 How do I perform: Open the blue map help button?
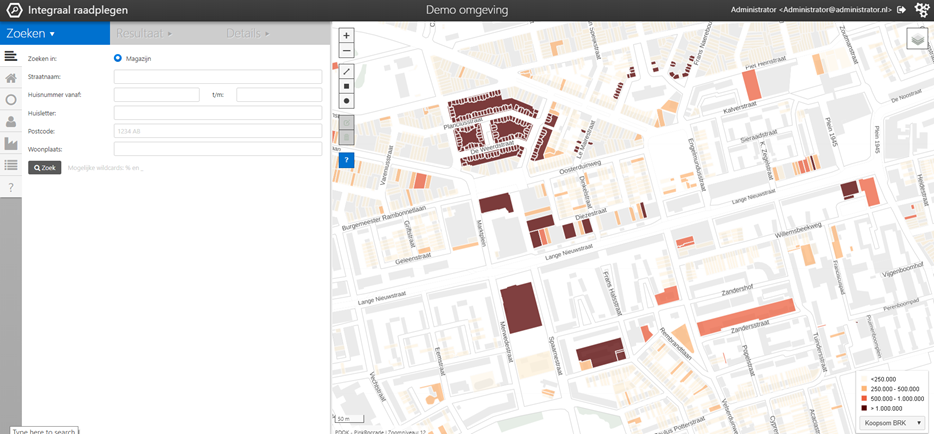[x=347, y=160]
